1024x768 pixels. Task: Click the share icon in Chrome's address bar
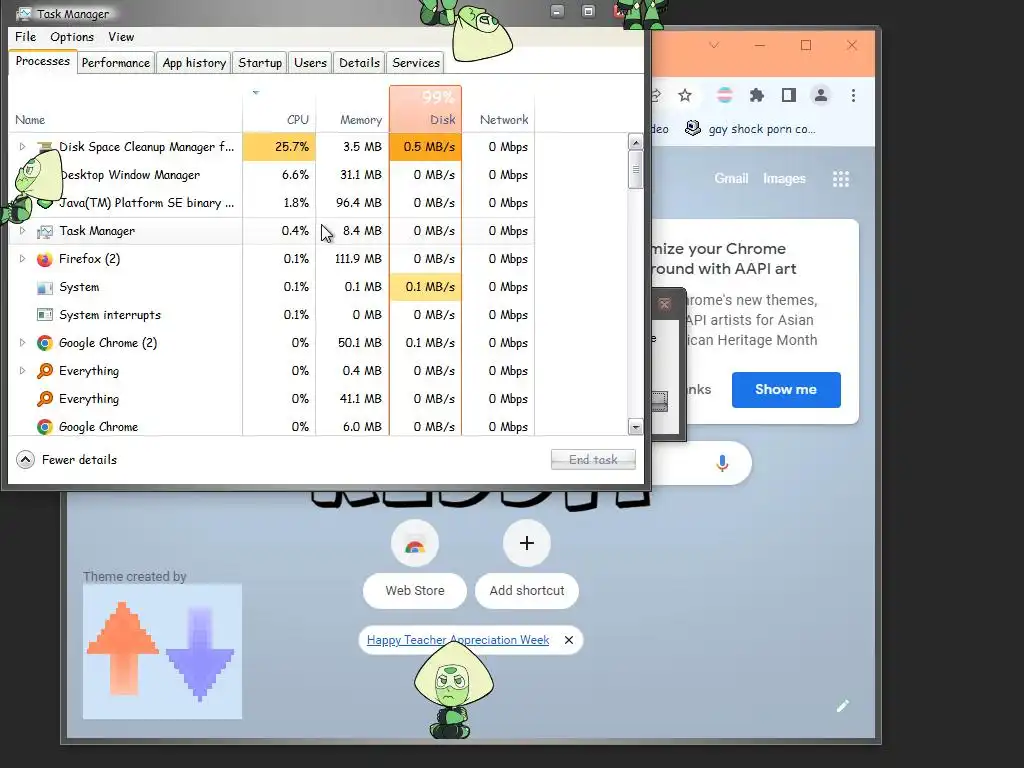tap(655, 95)
